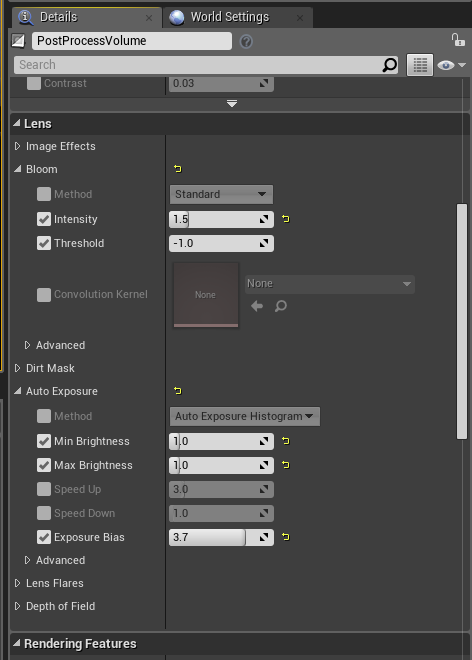The height and width of the screenshot is (660, 472).
Task: Enable the Bloom Method checkbox
Action: [44, 194]
